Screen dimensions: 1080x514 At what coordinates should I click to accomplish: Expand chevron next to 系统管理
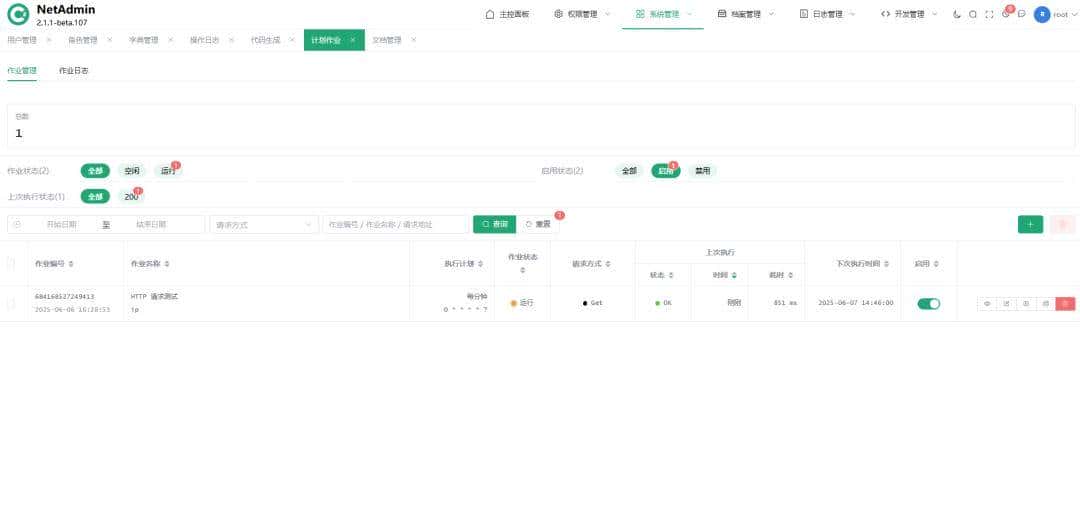pos(689,14)
